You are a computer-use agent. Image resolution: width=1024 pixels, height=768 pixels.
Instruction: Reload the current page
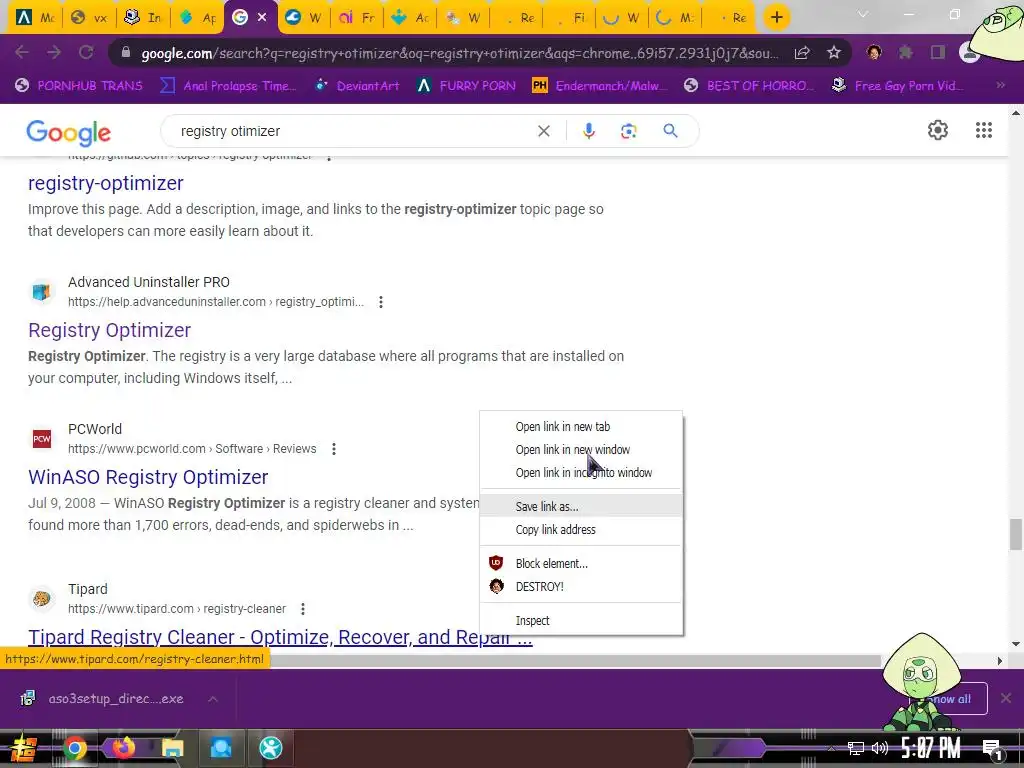pos(86,52)
